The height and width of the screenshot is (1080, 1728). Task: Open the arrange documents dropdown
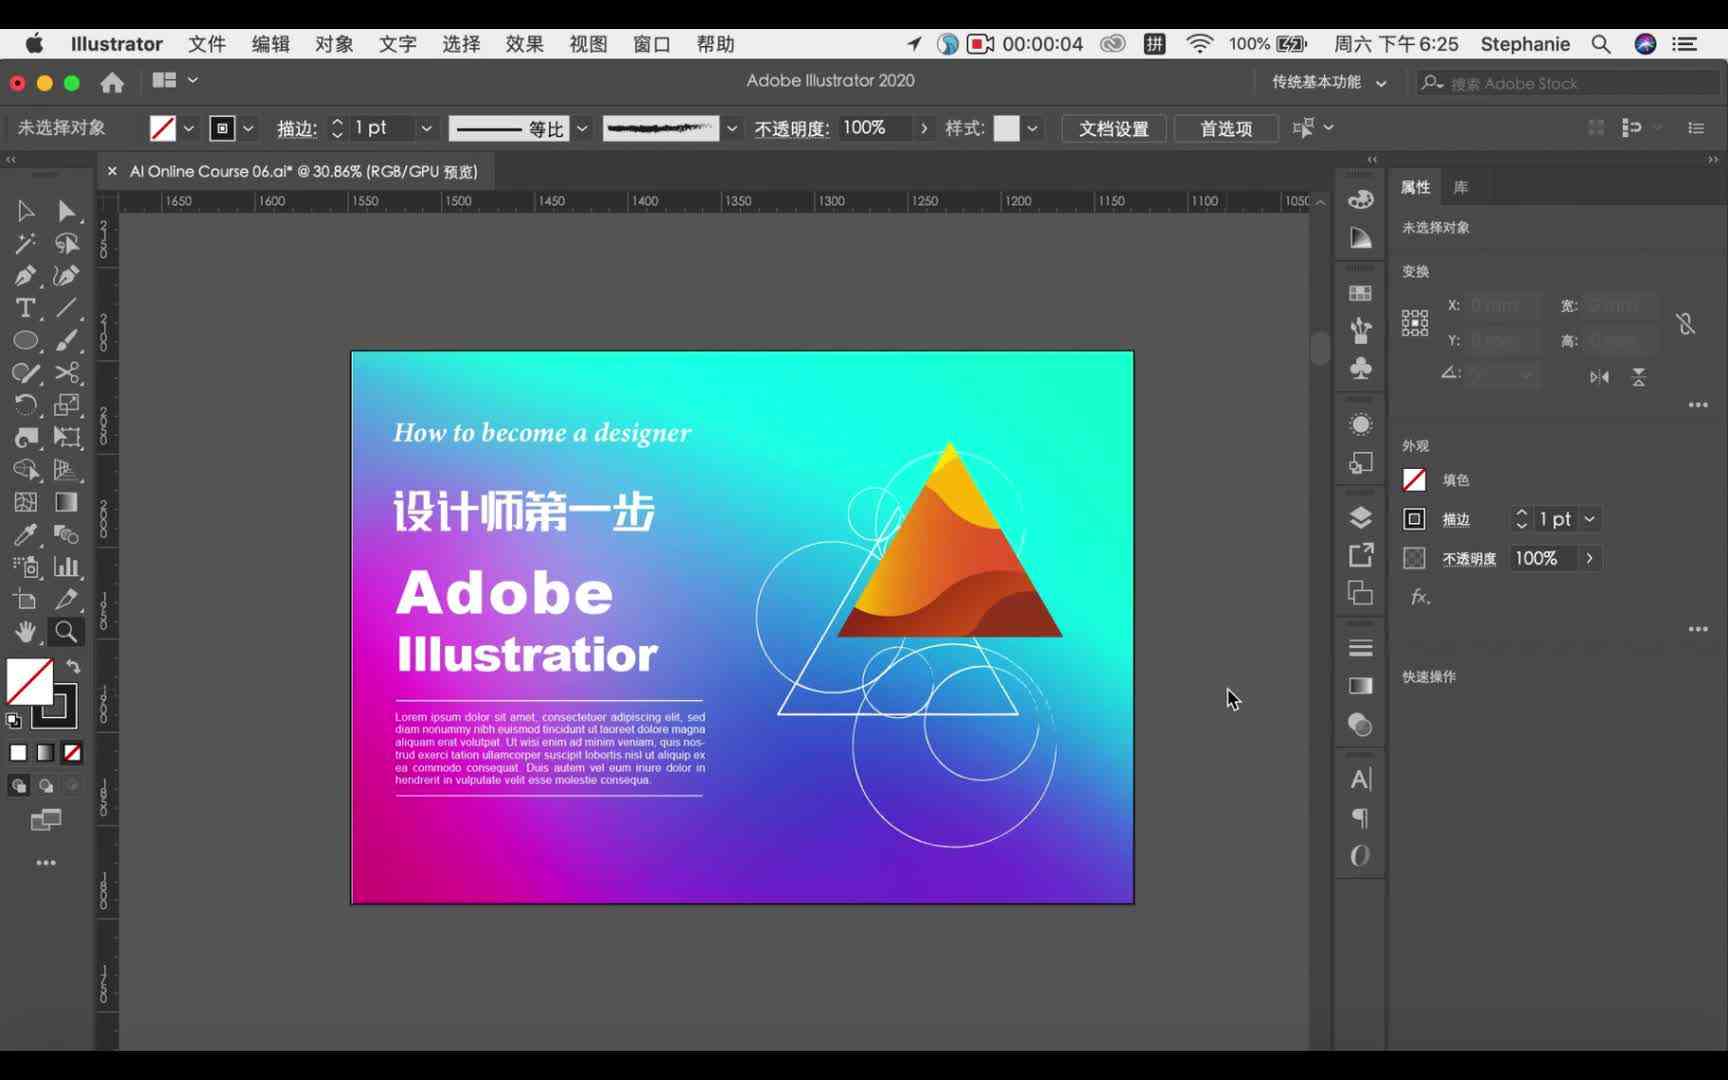click(x=175, y=80)
